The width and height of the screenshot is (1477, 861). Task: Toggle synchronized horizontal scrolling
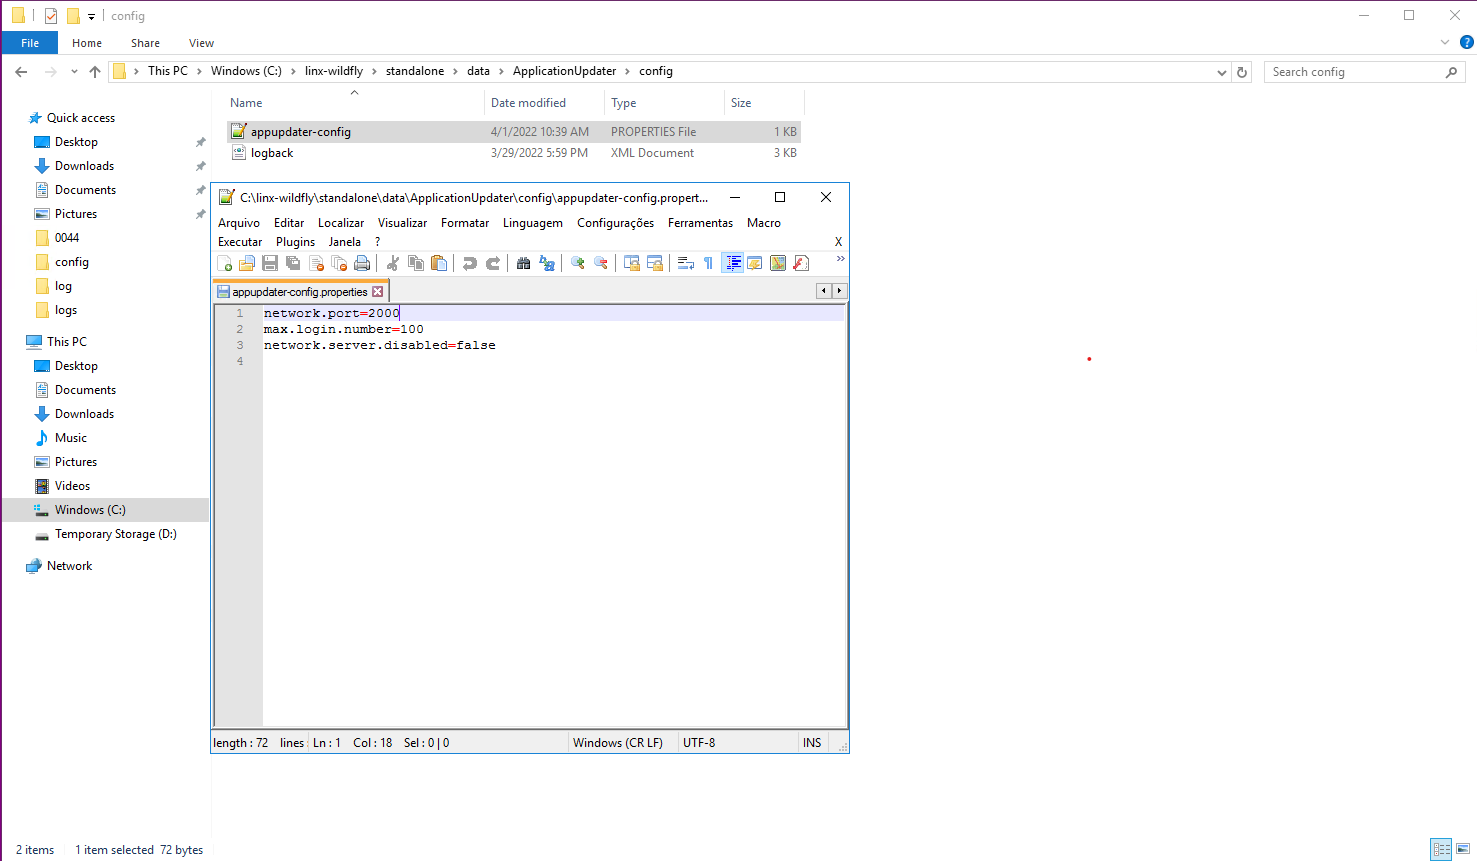point(655,263)
